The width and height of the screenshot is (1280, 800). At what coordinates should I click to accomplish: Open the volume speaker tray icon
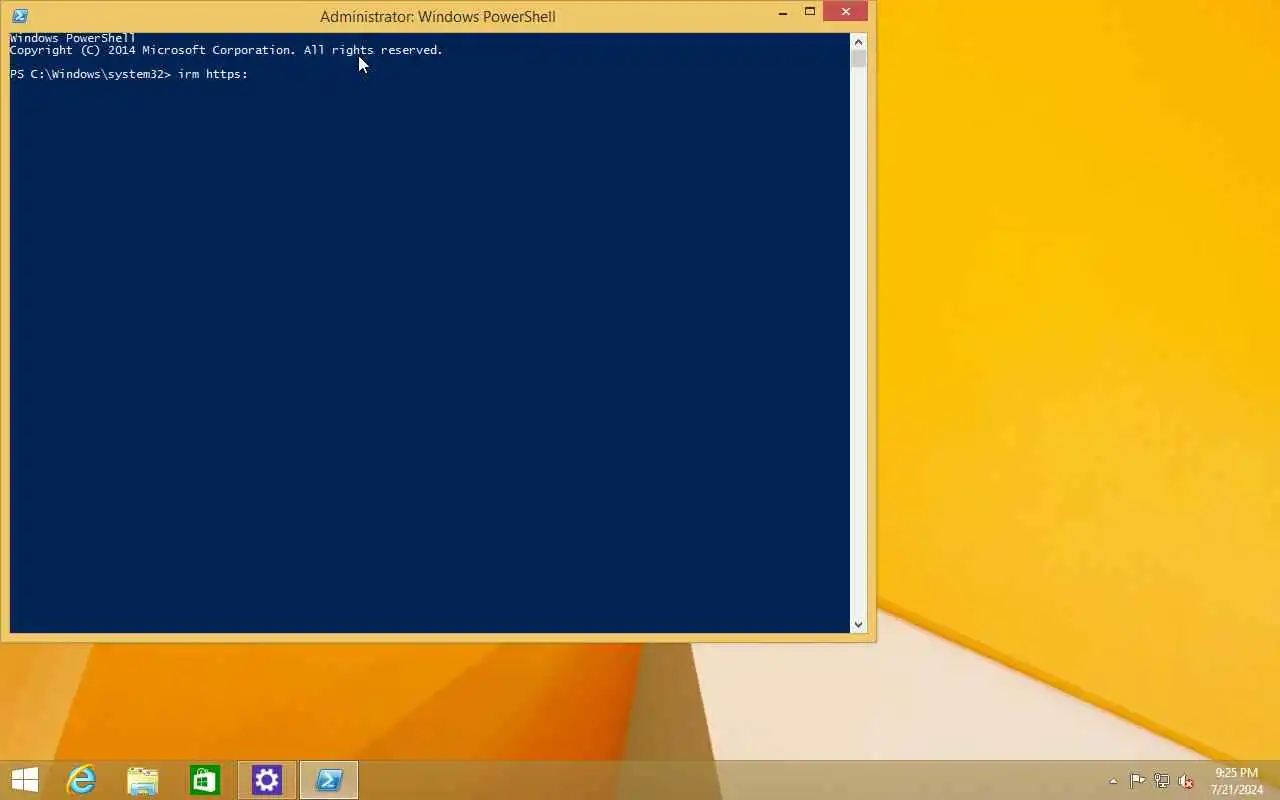1186,781
